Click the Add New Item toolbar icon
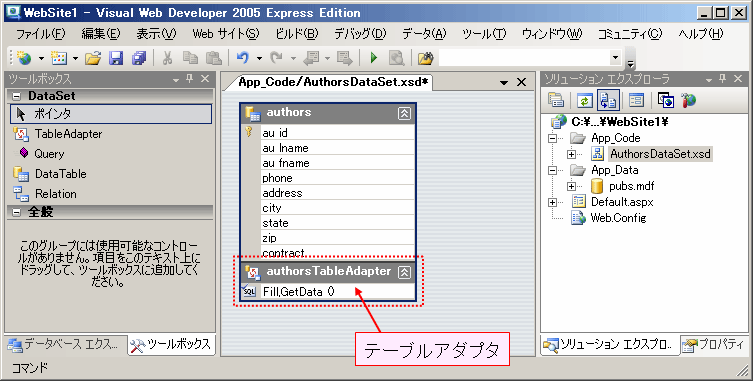Screen dimensions: 753x381 point(59,58)
